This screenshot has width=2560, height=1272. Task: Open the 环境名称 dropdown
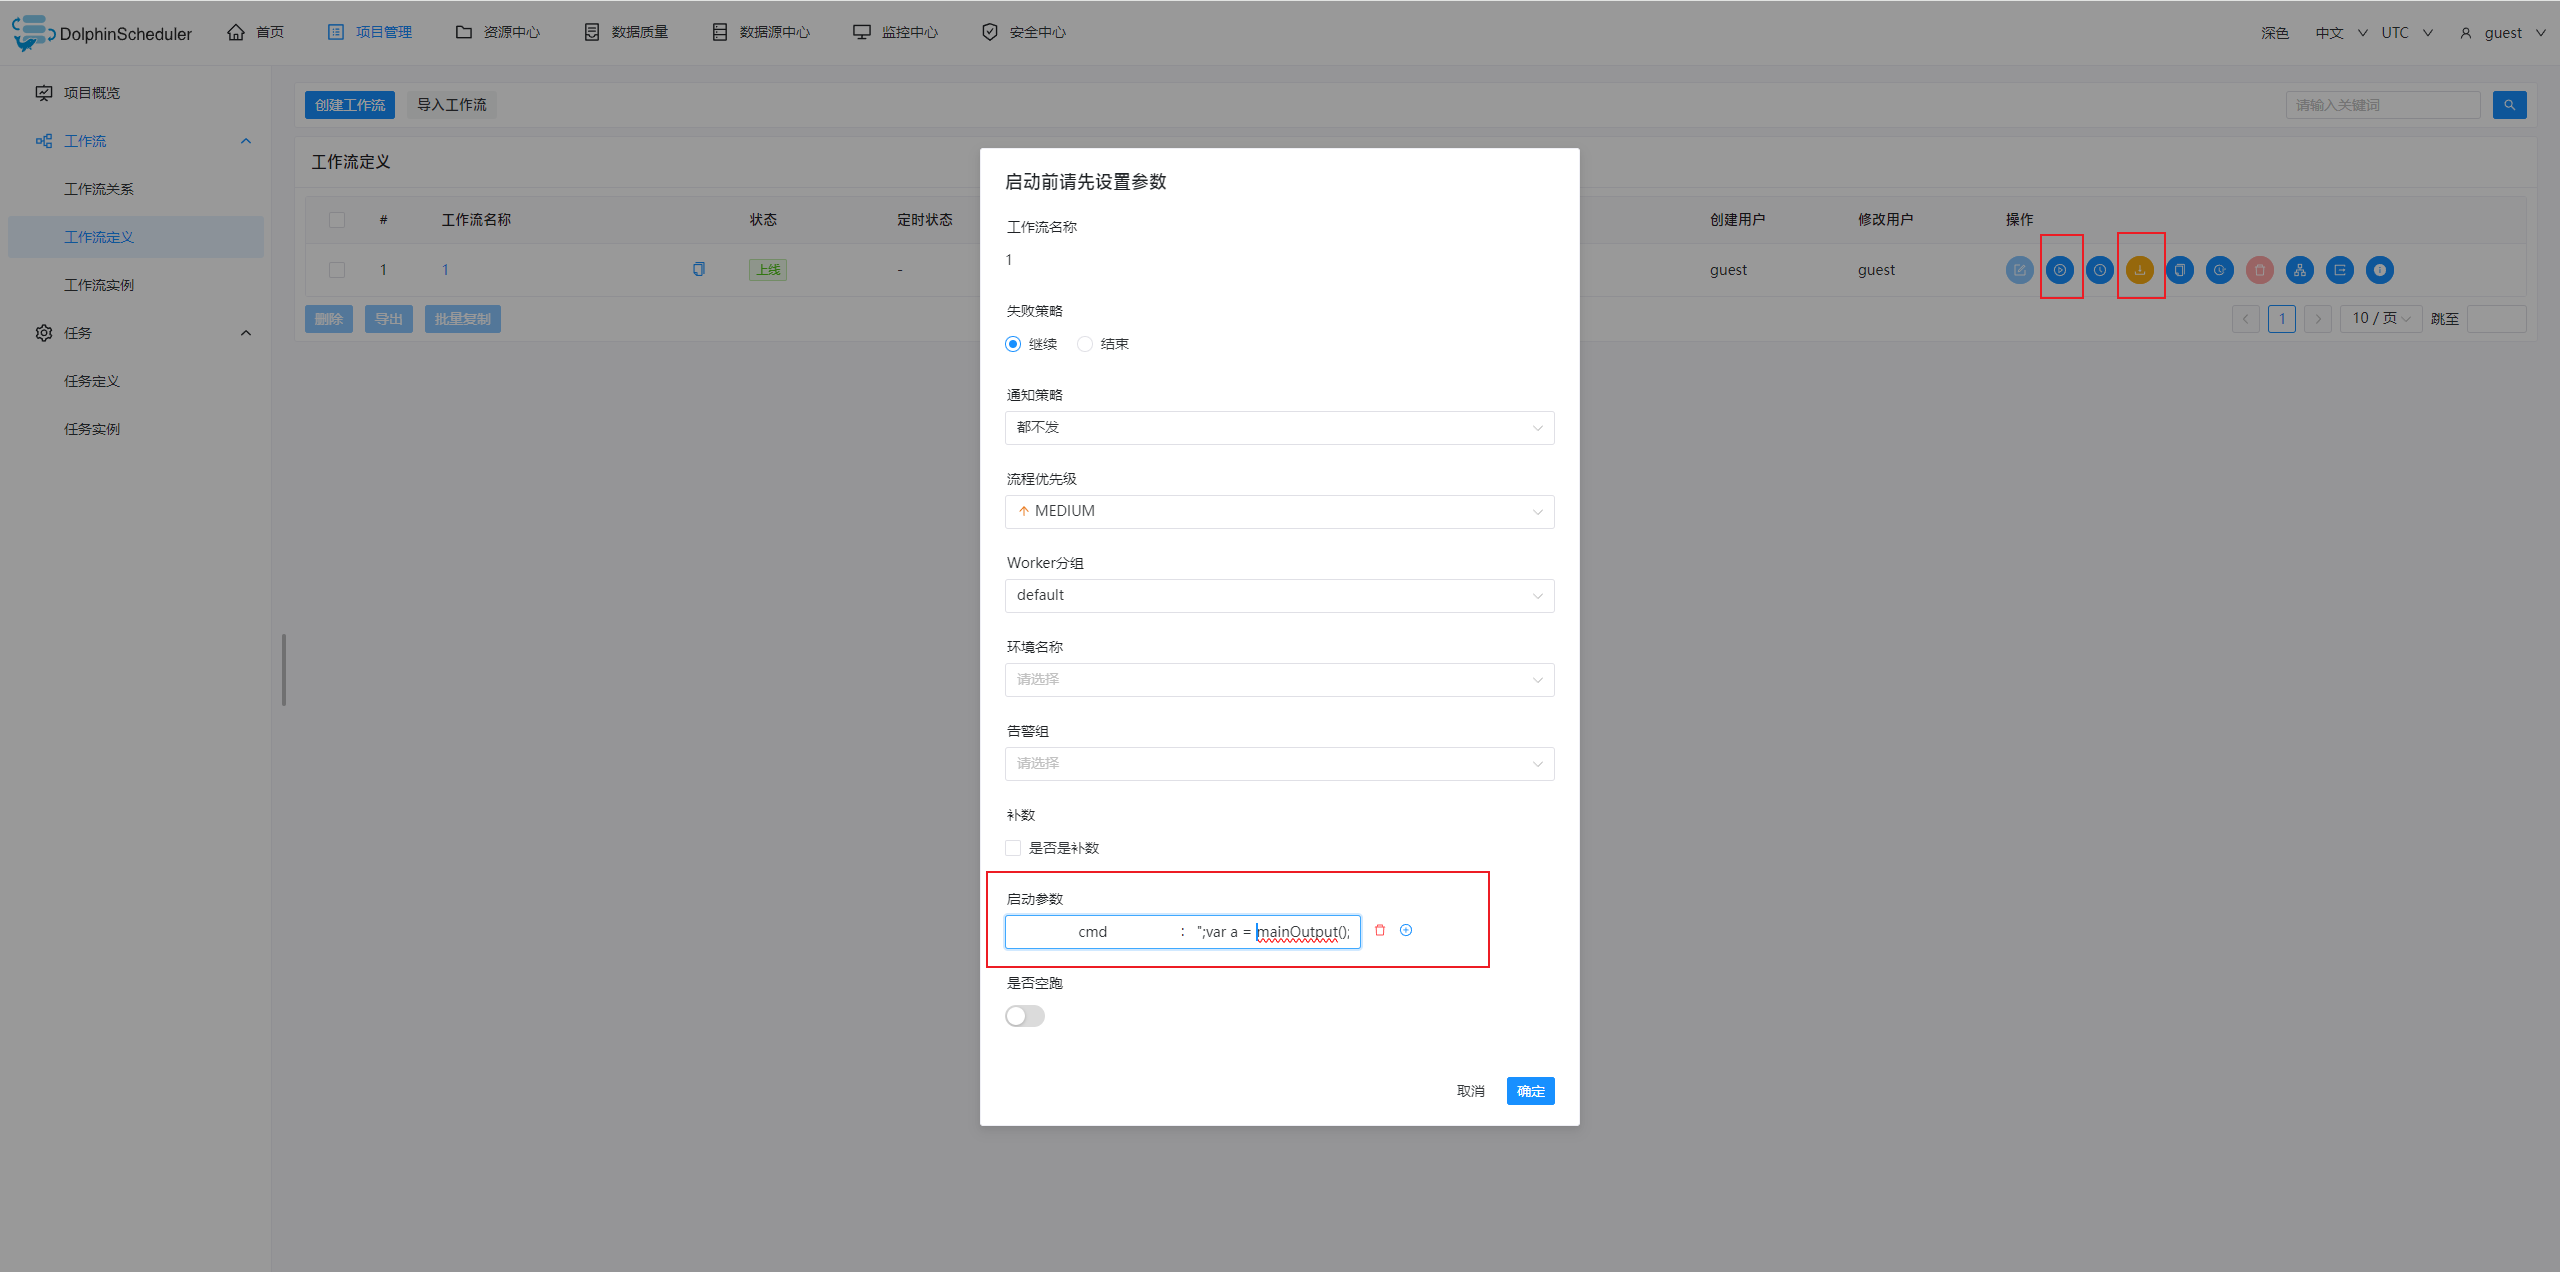pyautogui.click(x=1279, y=680)
